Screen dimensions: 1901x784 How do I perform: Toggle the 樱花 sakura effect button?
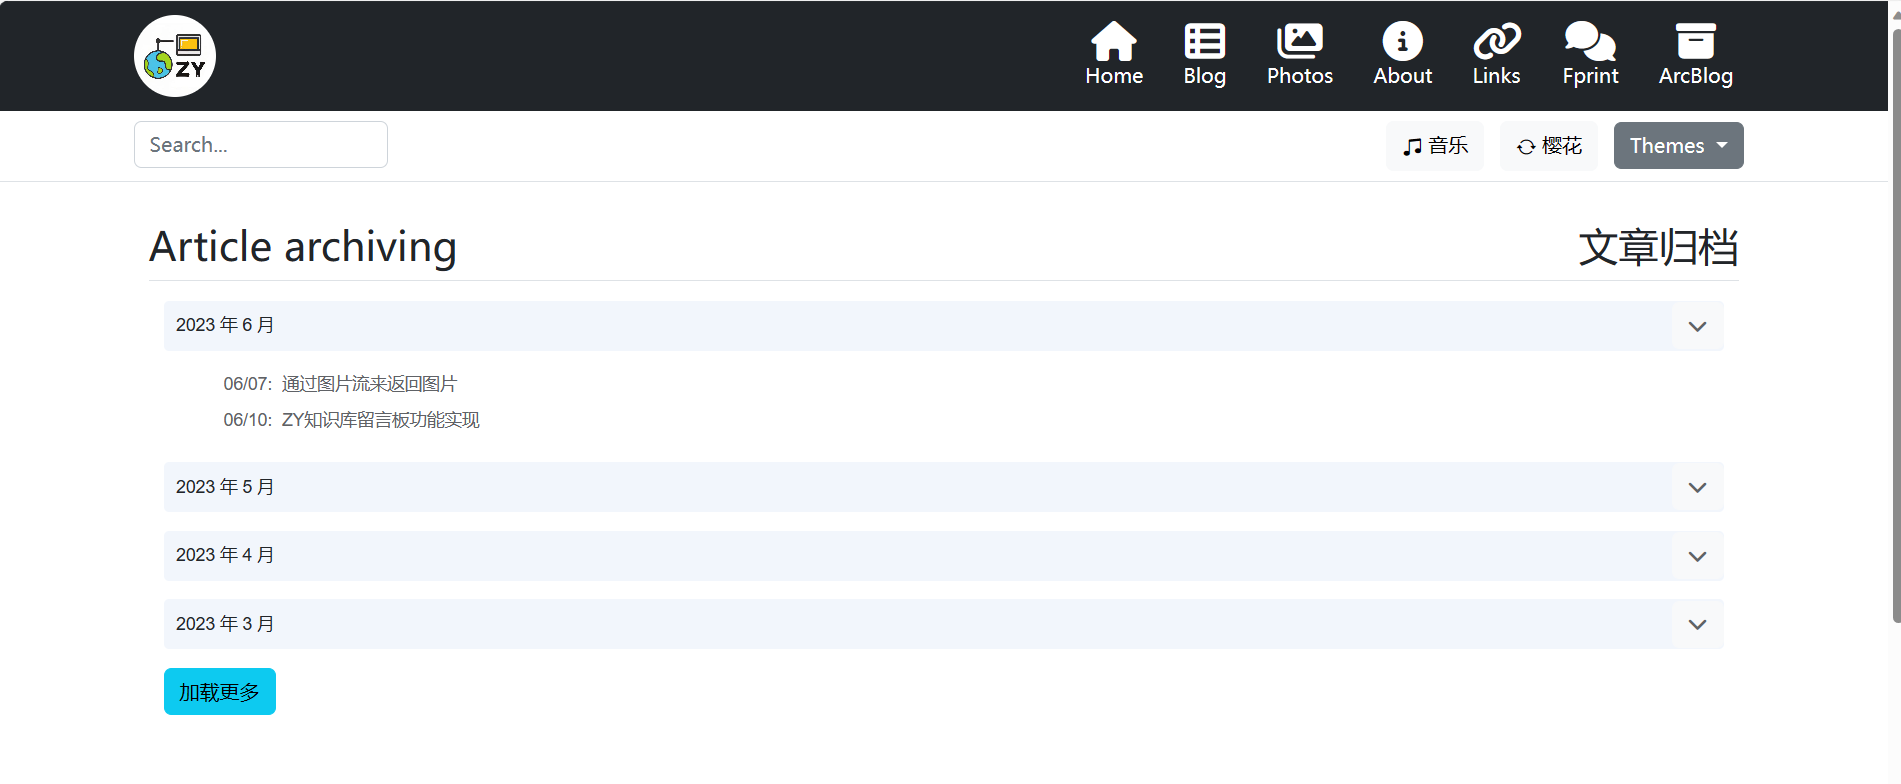coord(1549,146)
